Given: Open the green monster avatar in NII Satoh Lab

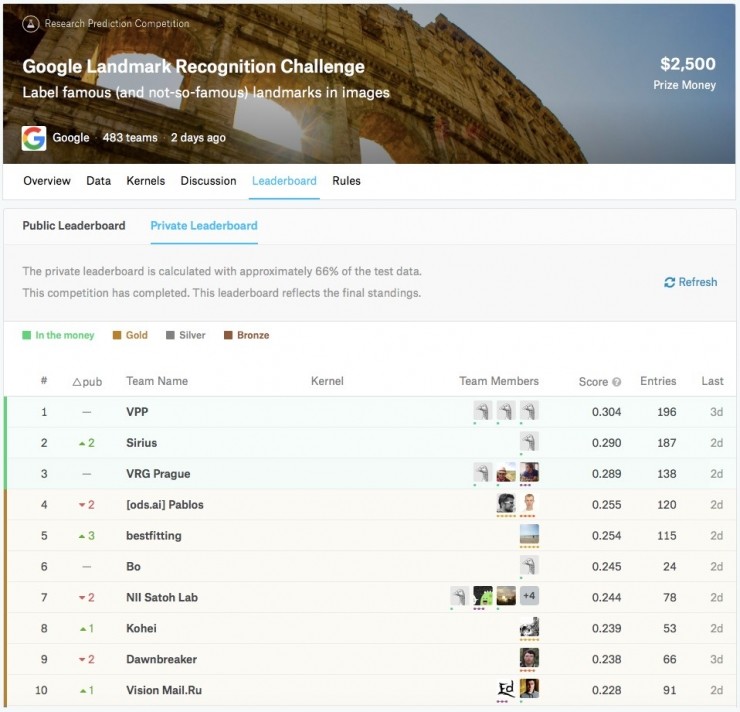Looking at the screenshot, I should coord(483,596).
